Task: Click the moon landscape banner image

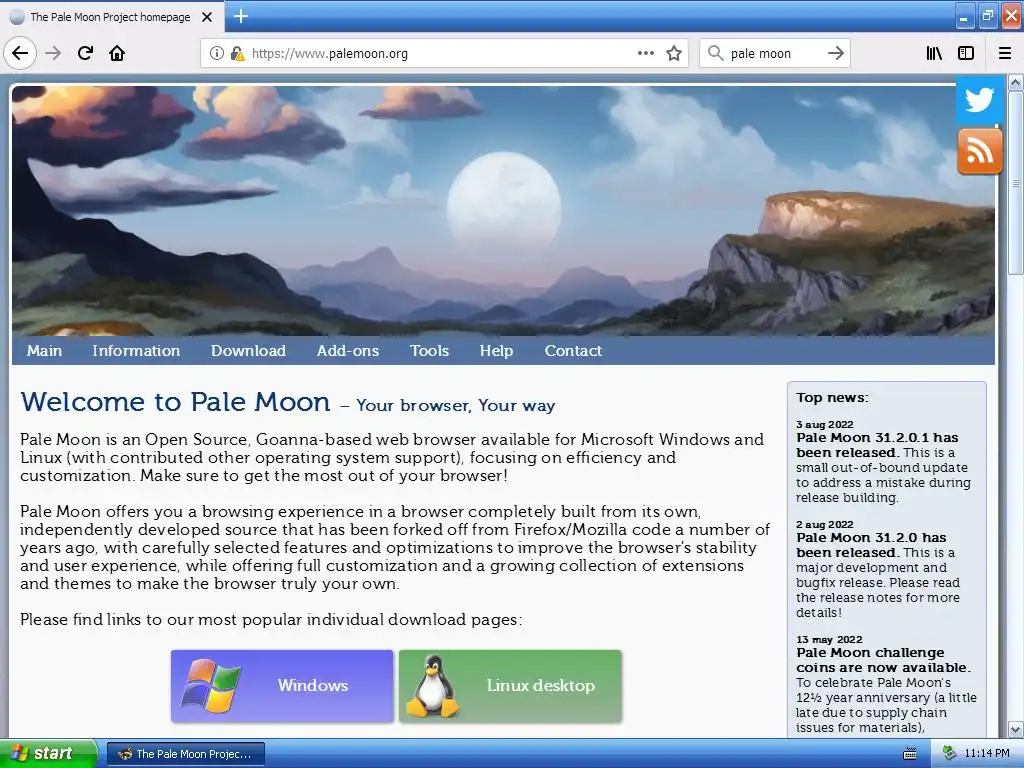Action: tap(503, 210)
